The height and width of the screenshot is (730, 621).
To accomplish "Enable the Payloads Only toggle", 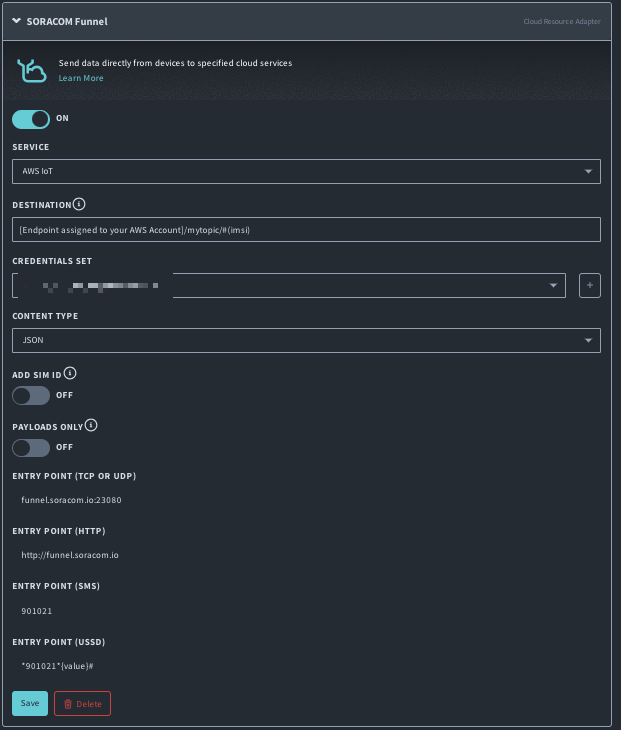I will click(x=31, y=447).
